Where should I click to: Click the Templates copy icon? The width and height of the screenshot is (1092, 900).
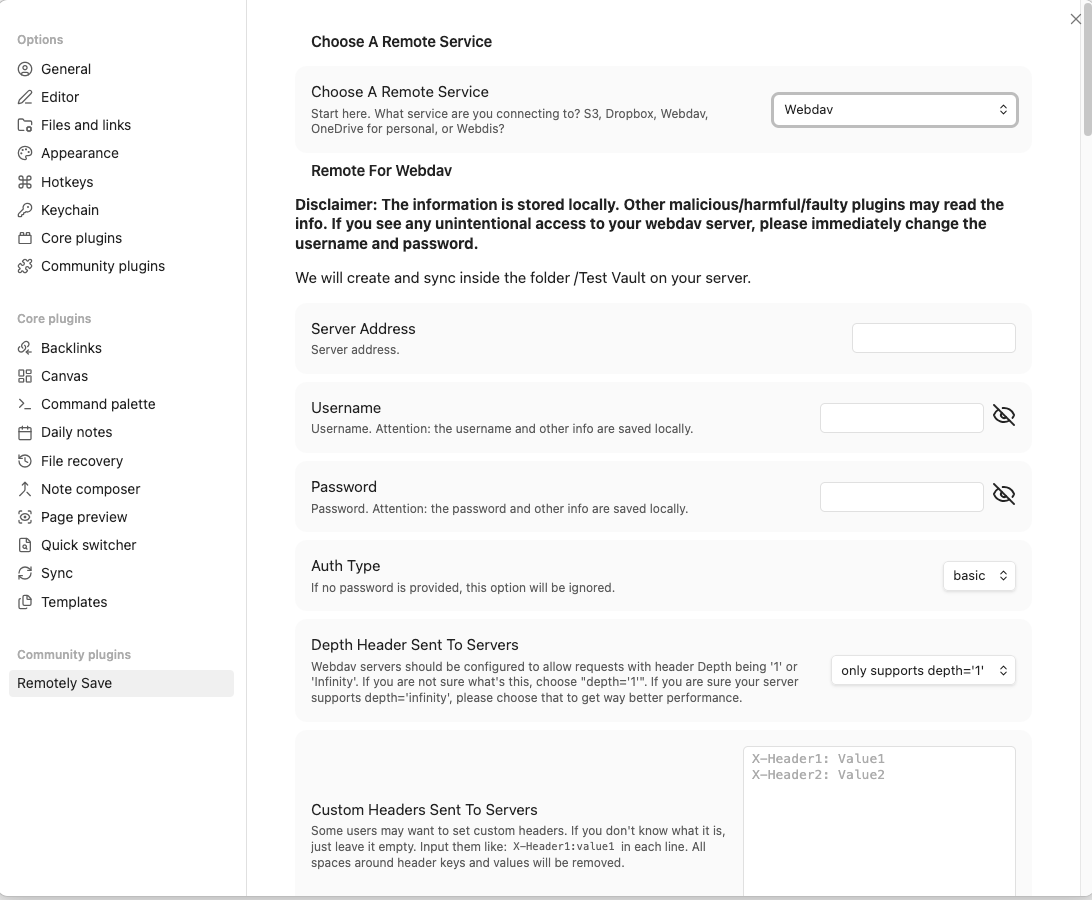coord(25,602)
